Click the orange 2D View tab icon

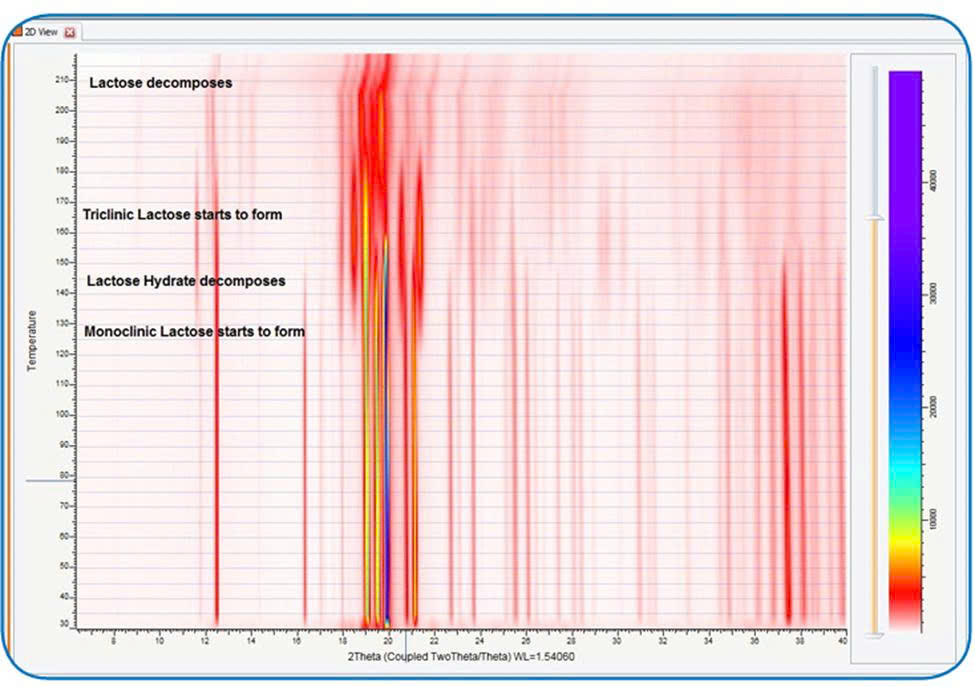click(x=15, y=32)
